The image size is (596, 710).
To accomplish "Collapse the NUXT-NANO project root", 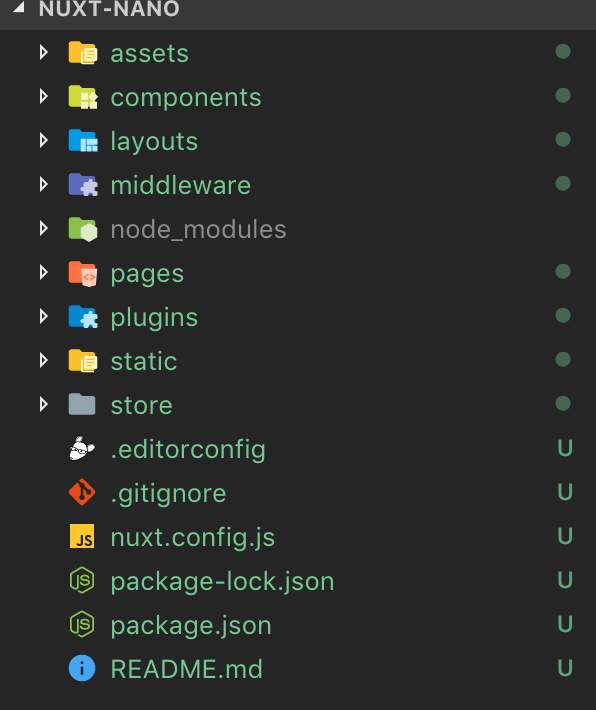I will pos(19,7).
